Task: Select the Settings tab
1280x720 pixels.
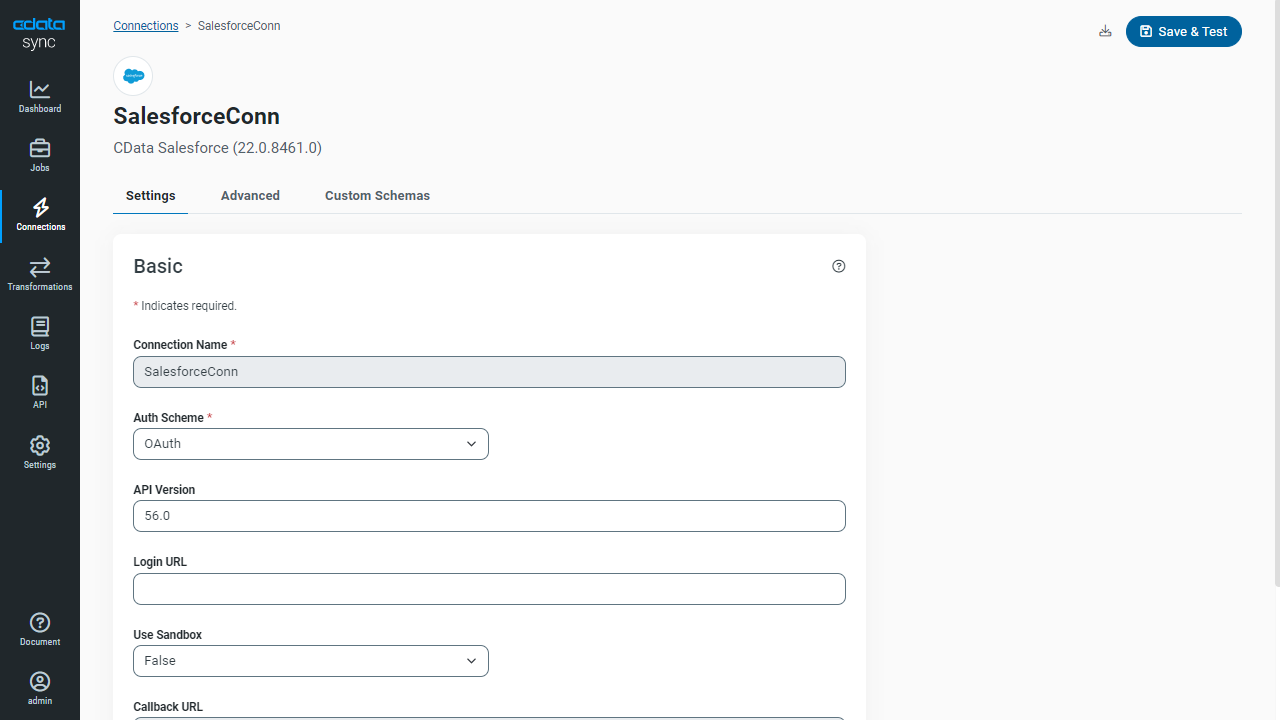Action: coord(151,196)
